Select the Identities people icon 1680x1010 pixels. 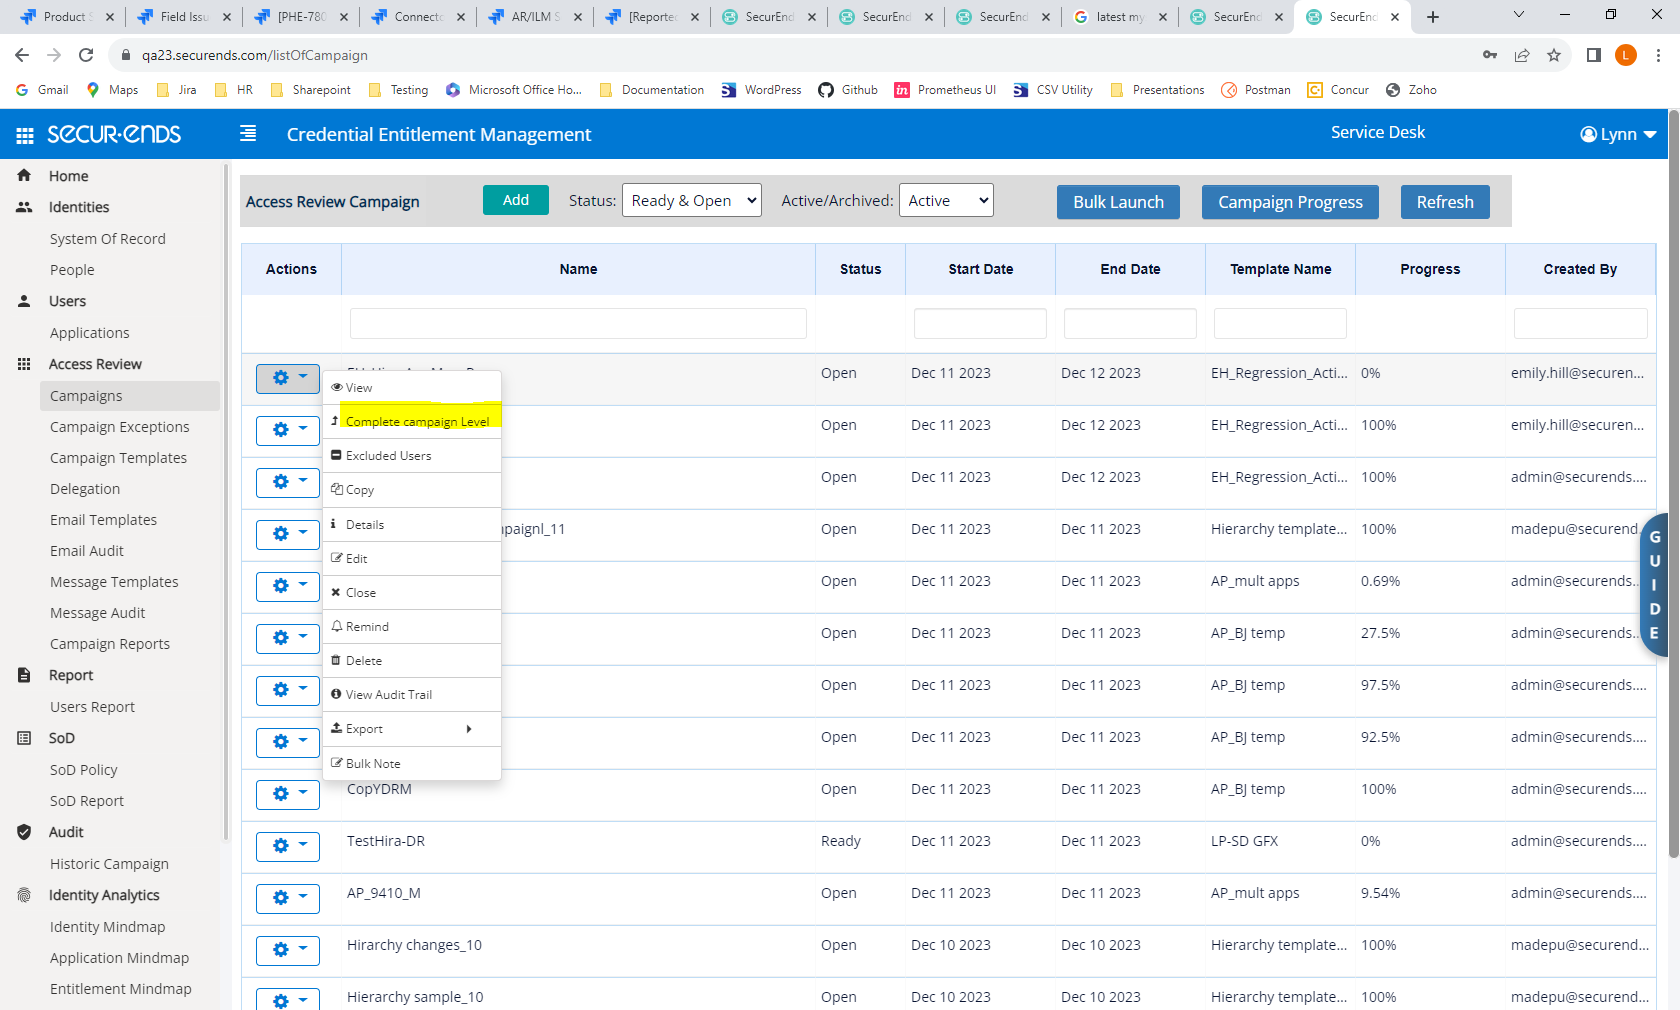[x=23, y=207]
